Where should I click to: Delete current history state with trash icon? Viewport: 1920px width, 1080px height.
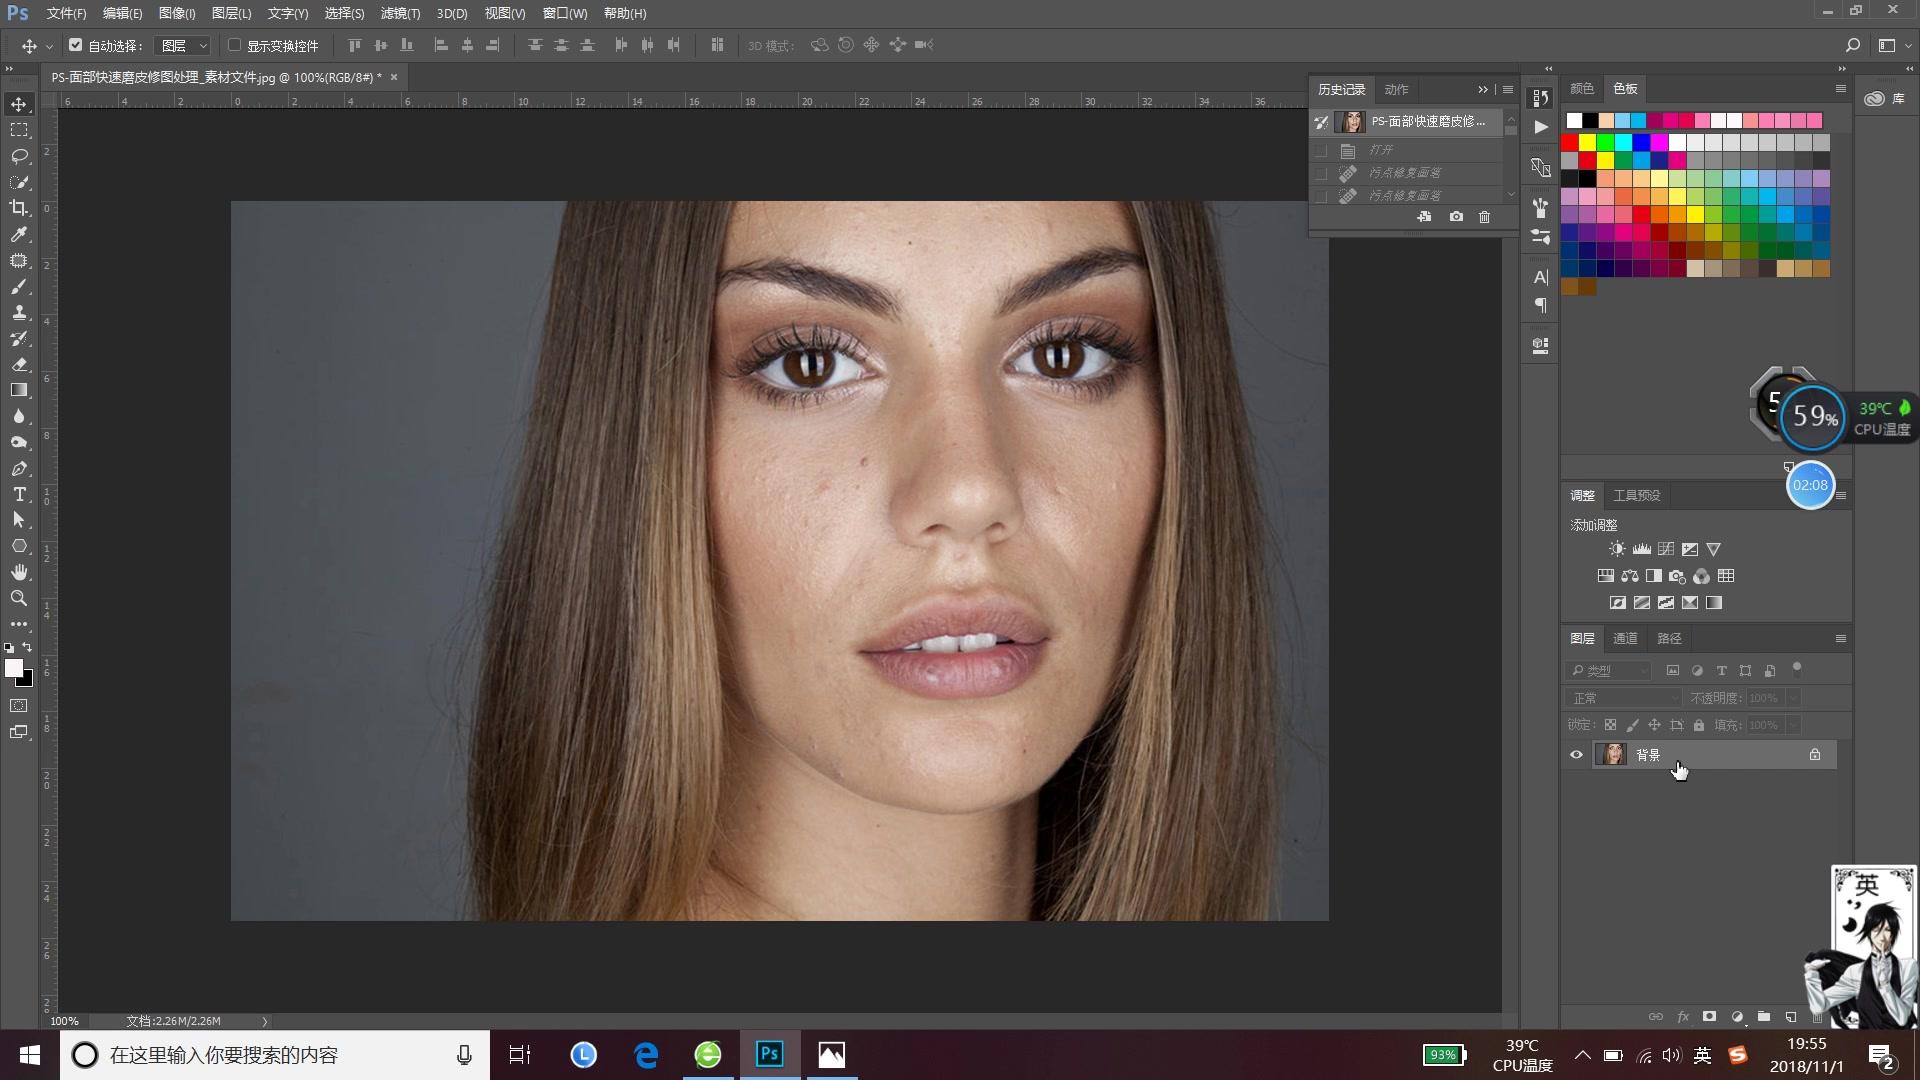(x=1484, y=217)
